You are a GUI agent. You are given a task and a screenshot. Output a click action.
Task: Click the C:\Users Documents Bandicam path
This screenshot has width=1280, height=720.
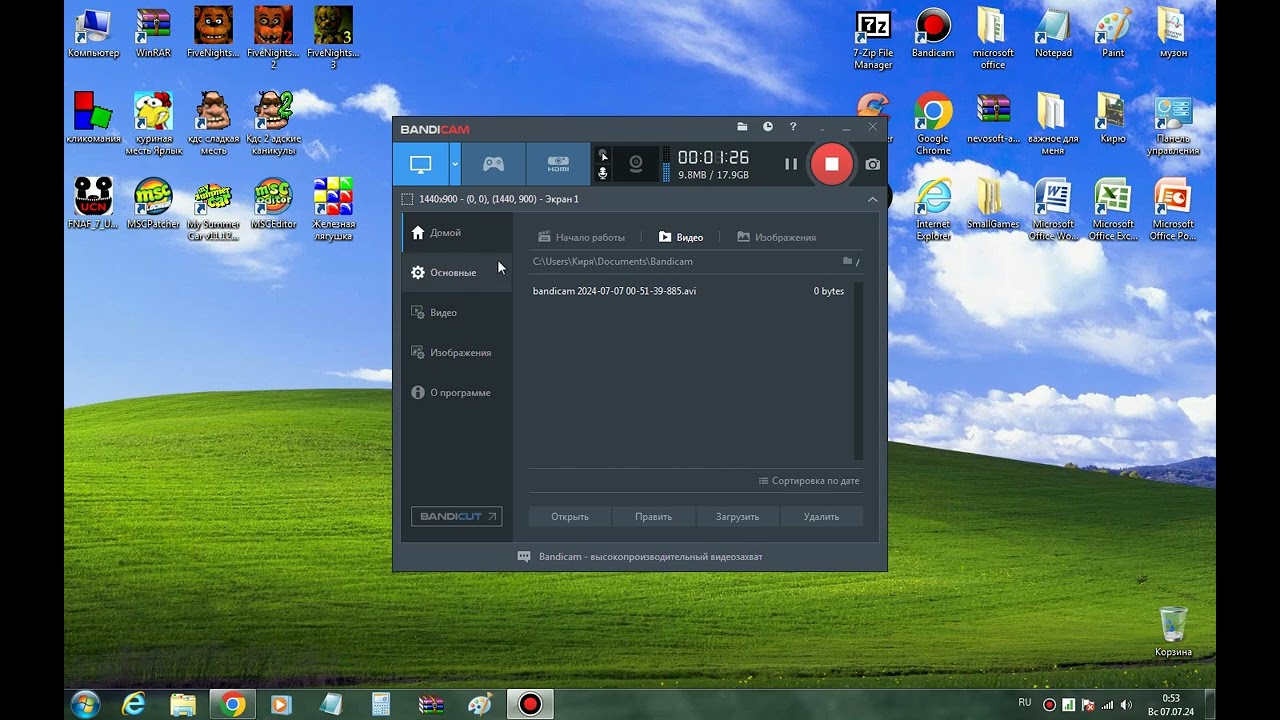(x=612, y=261)
